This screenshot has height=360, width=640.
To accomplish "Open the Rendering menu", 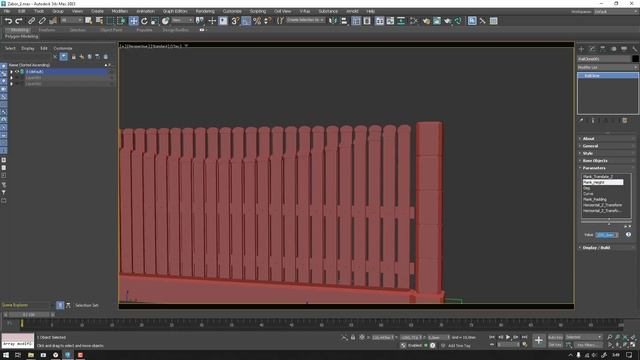I will pos(205,11).
